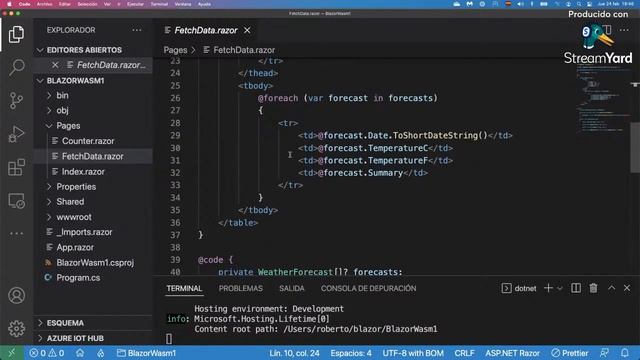The image size is (640, 360).
Task: Click the editor vertical scrollbar
Action: tap(635, 147)
